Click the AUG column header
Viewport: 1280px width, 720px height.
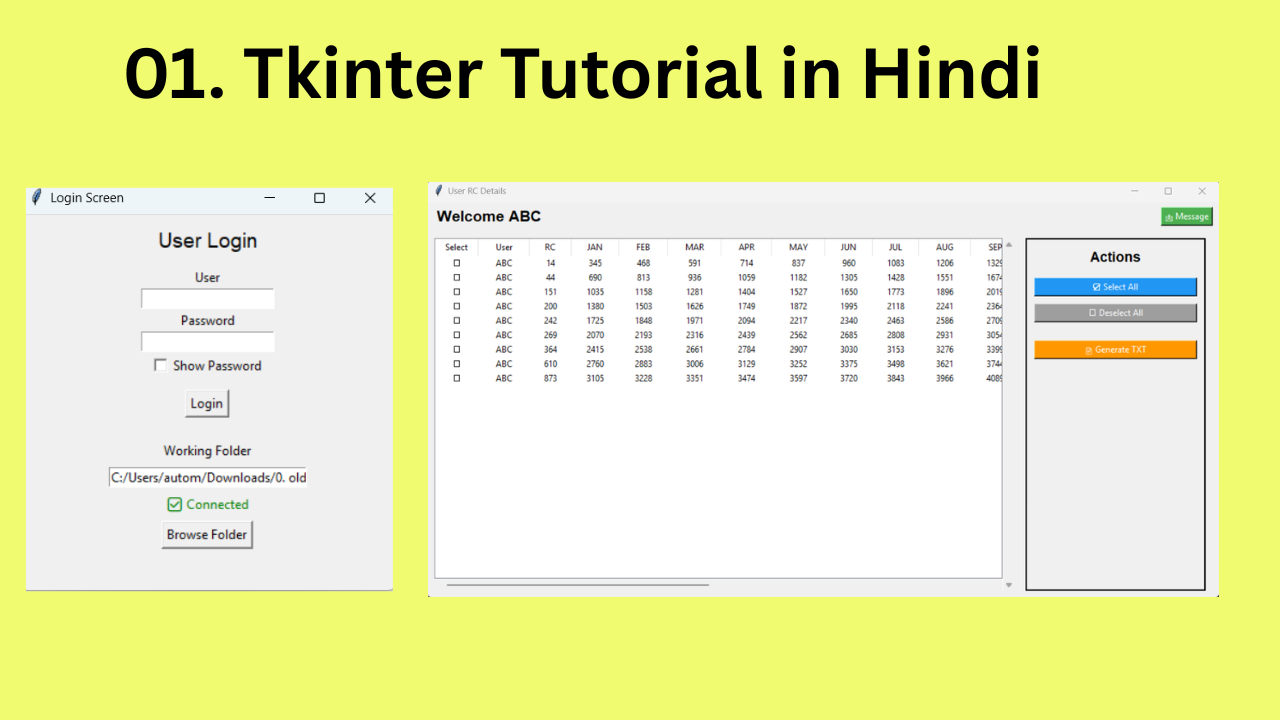(945, 247)
